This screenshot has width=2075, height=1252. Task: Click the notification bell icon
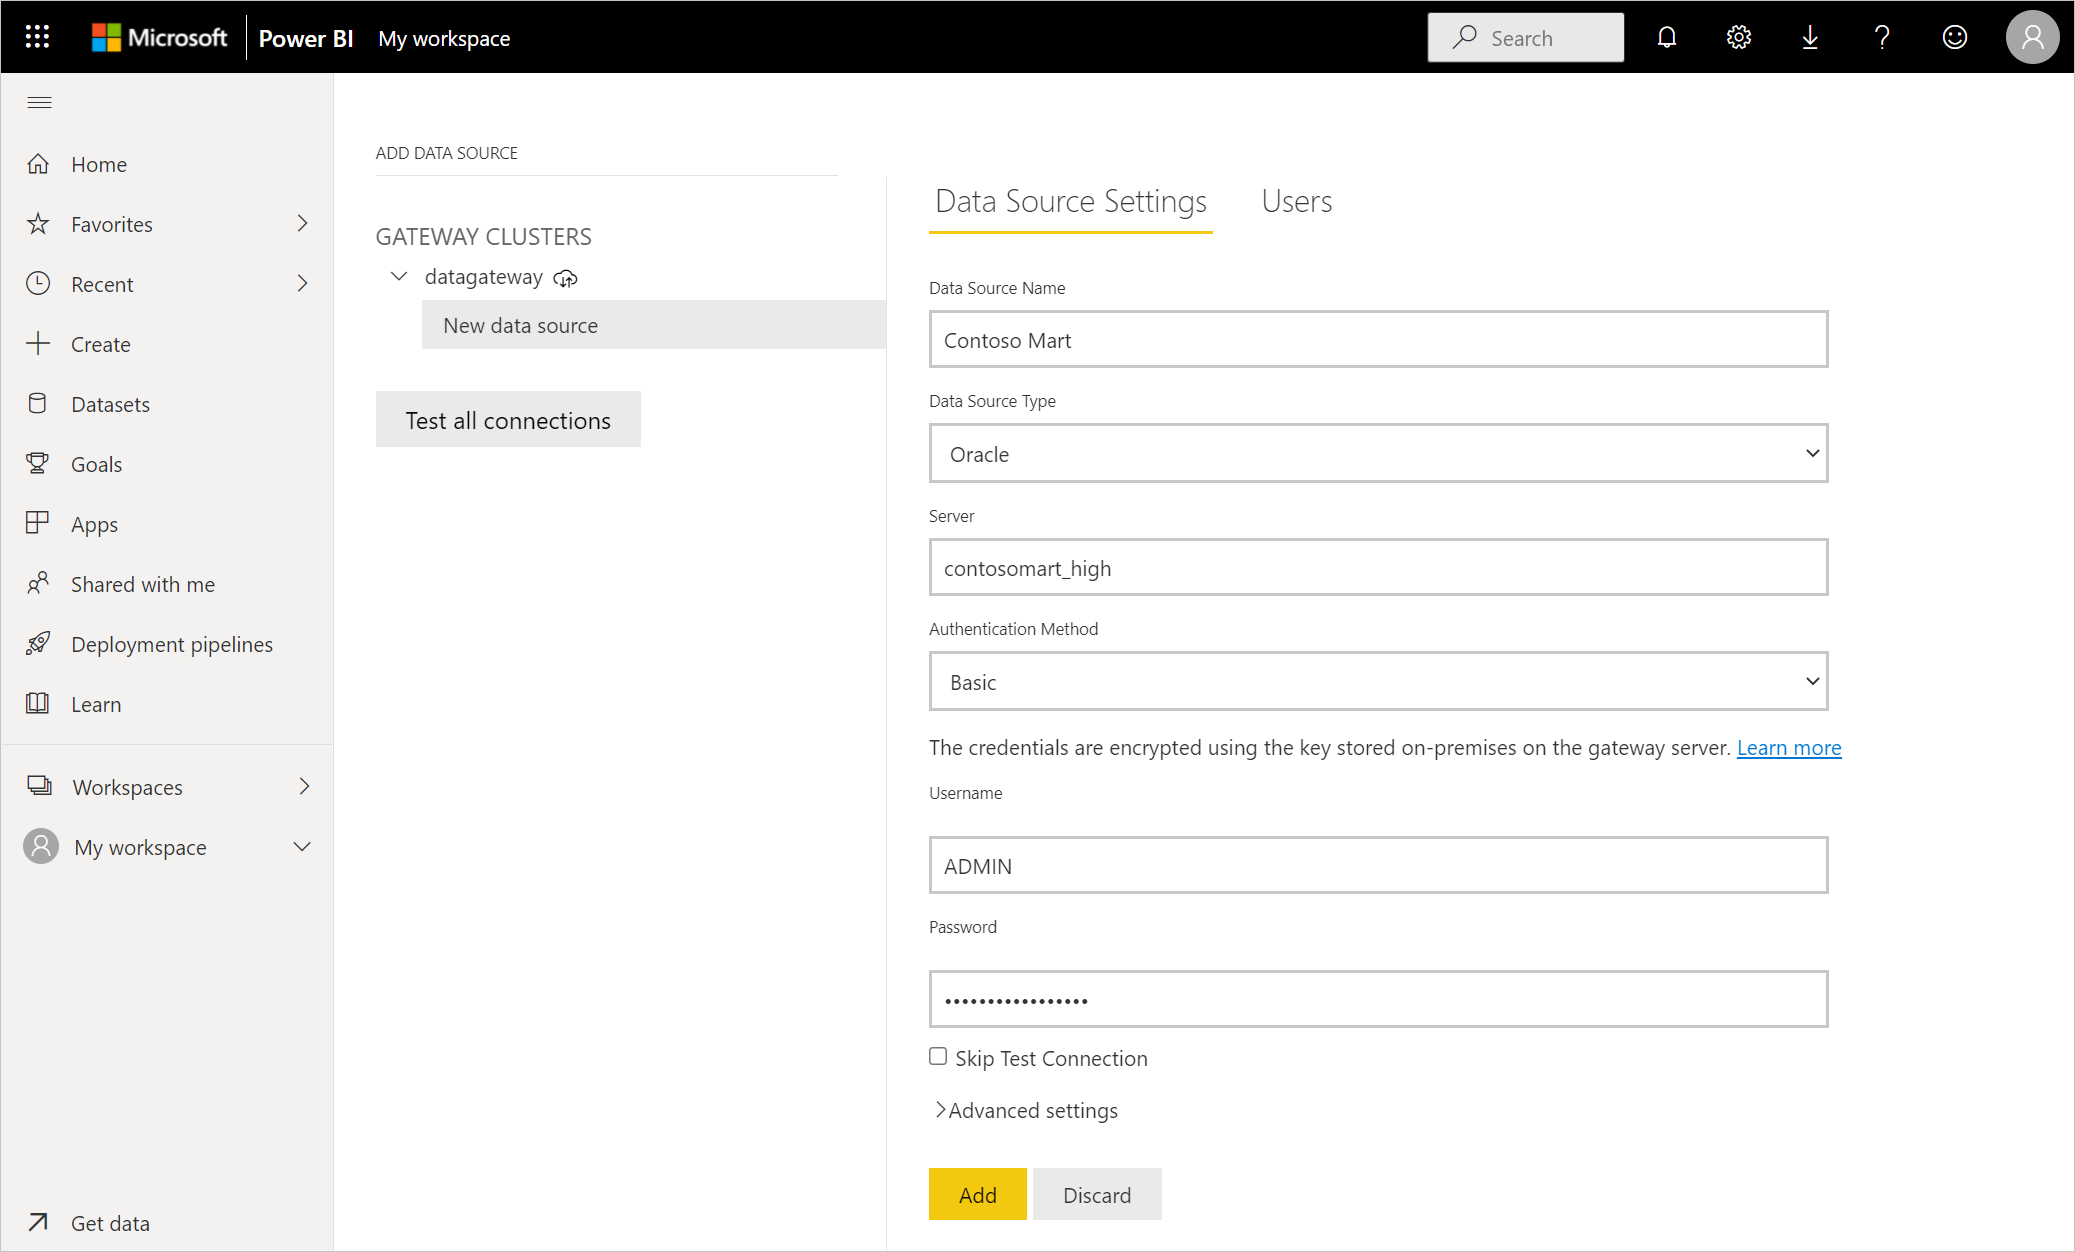pos(1667,36)
